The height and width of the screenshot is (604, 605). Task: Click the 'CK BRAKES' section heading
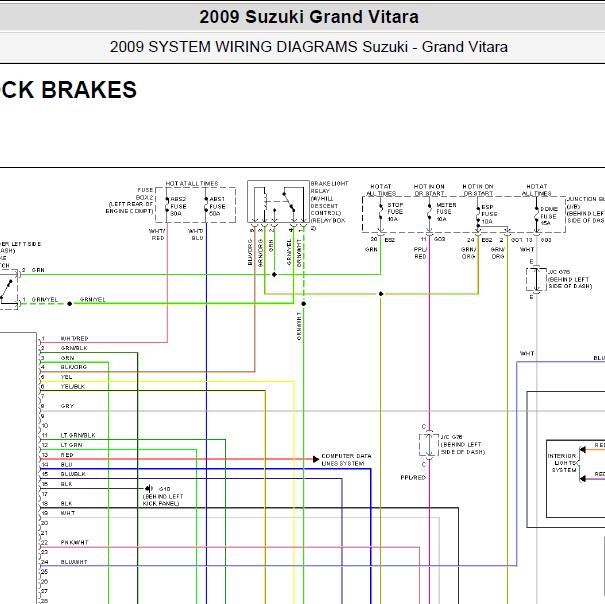(x=68, y=90)
